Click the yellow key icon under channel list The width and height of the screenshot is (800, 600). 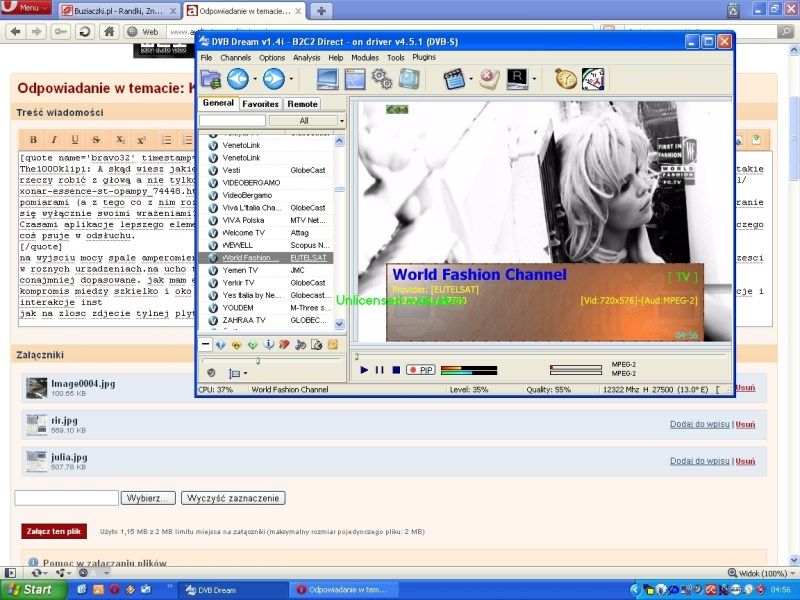(333, 345)
